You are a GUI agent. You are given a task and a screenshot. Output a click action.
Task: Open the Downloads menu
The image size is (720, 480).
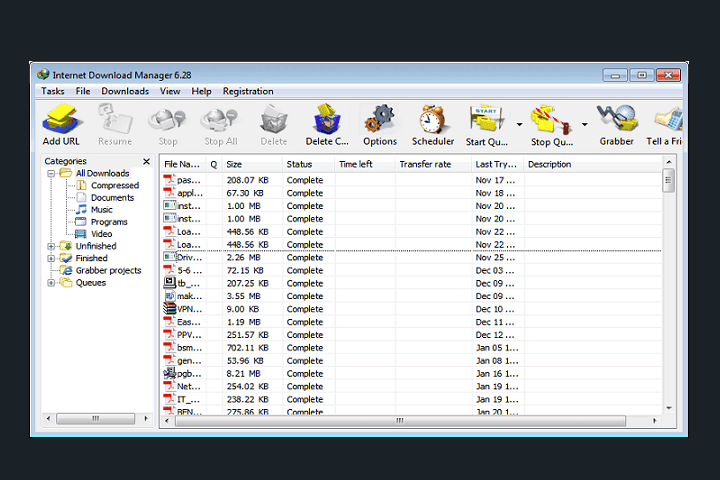tap(125, 91)
